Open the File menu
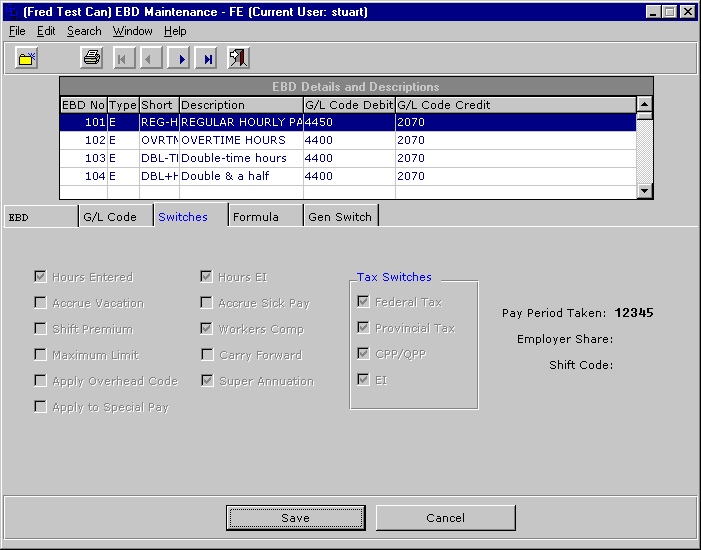The image size is (701, 550). pos(17,31)
